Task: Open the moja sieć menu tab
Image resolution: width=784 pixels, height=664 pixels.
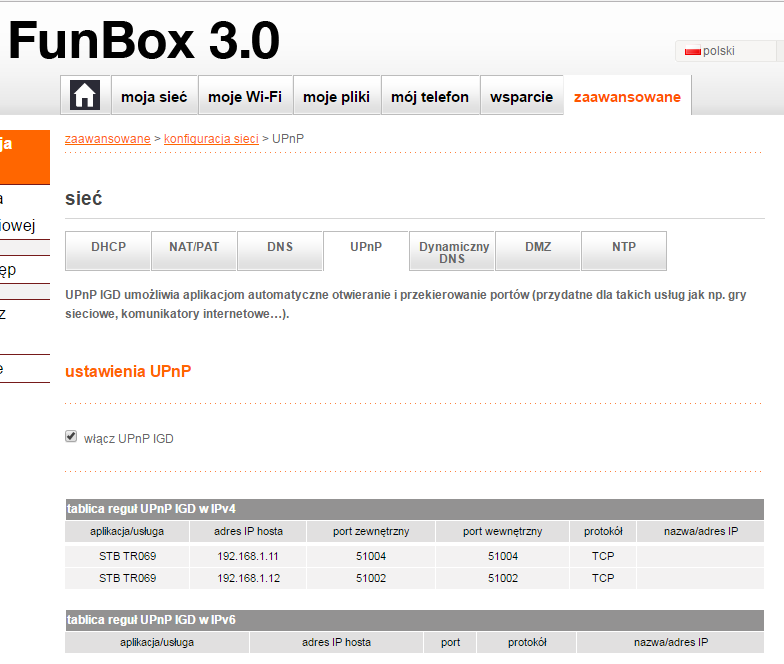Action: [x=154, y=96]
